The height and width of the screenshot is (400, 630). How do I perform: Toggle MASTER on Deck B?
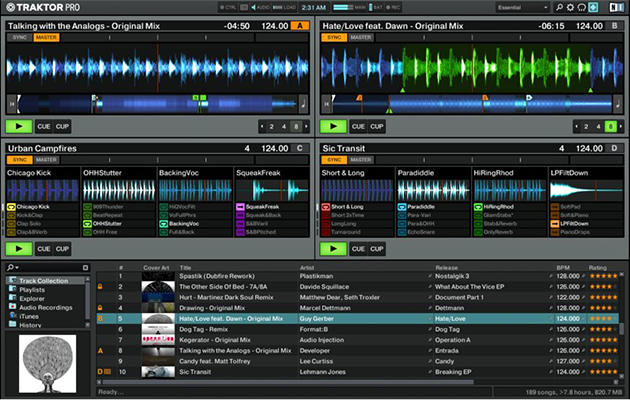pos(361,37)
